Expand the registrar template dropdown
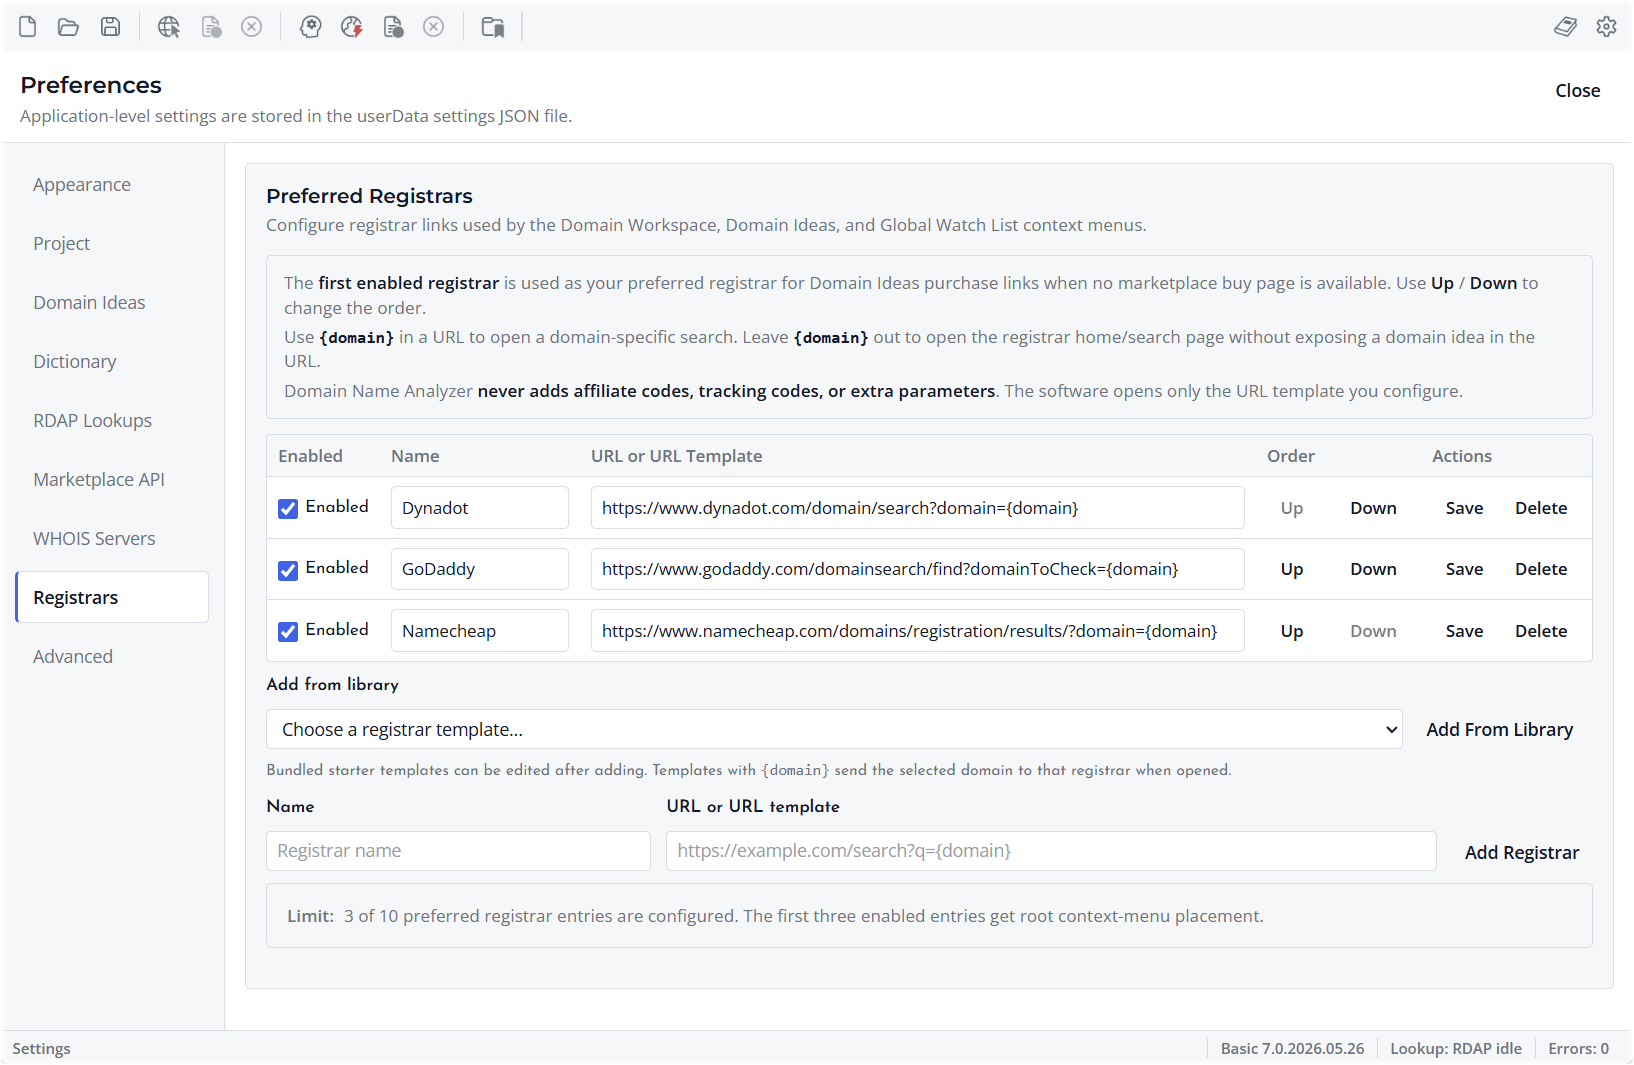Image resolution: width=1634 pixels, height=1065 pixels. [834, 730]
